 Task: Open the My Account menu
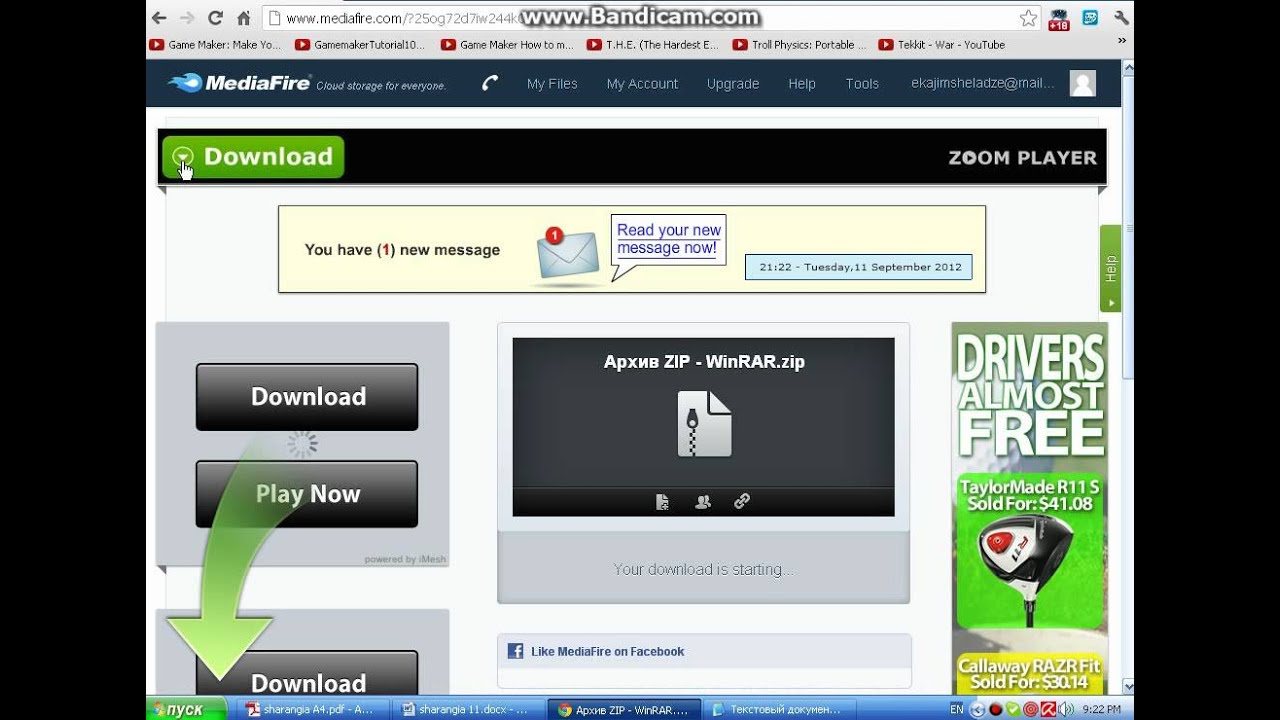[642, 84]
